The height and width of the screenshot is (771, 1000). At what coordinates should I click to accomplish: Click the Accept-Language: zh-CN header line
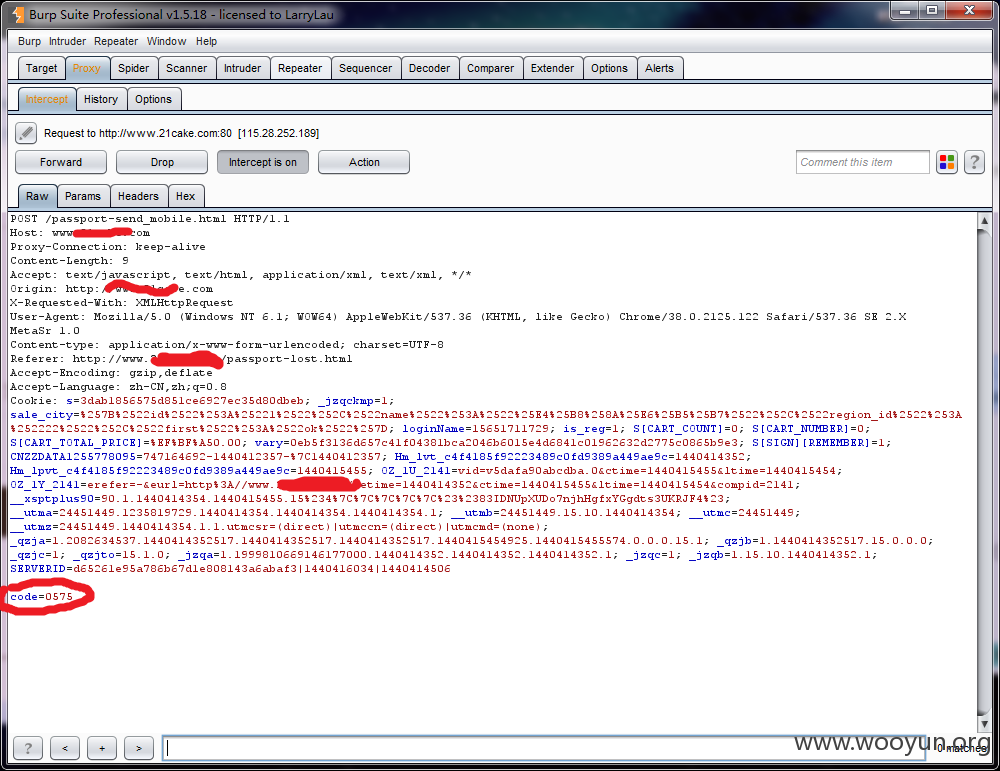pyautogui.click(x=119, y=387)
